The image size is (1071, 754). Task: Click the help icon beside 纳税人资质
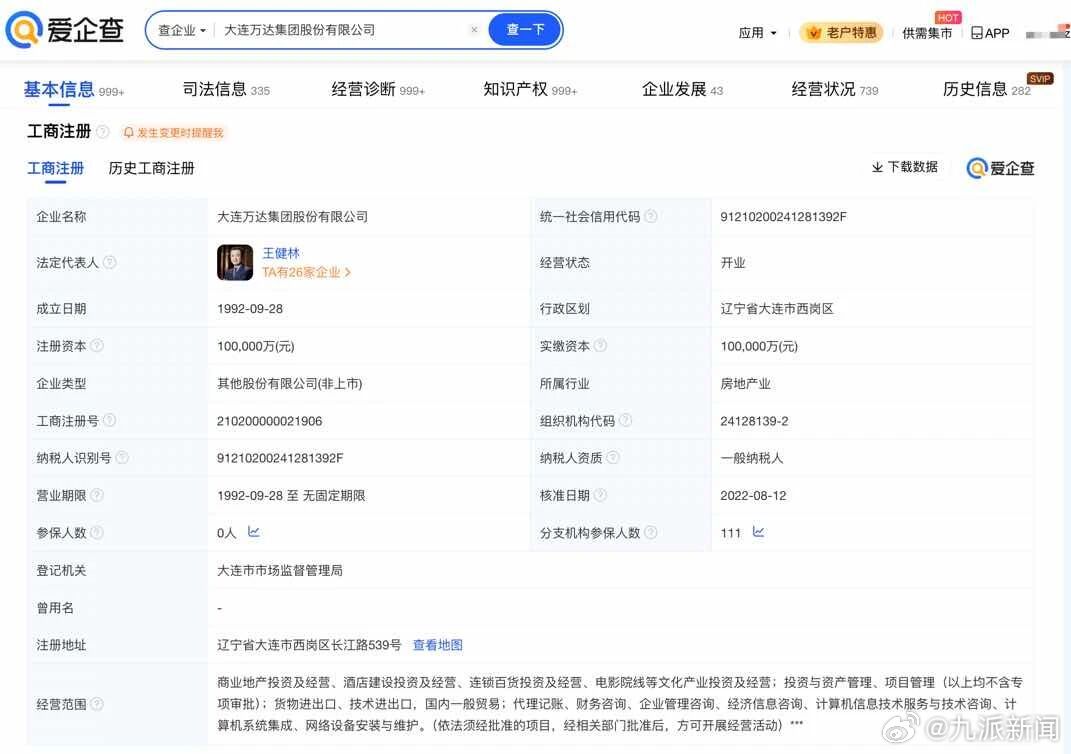pos(613,458)
